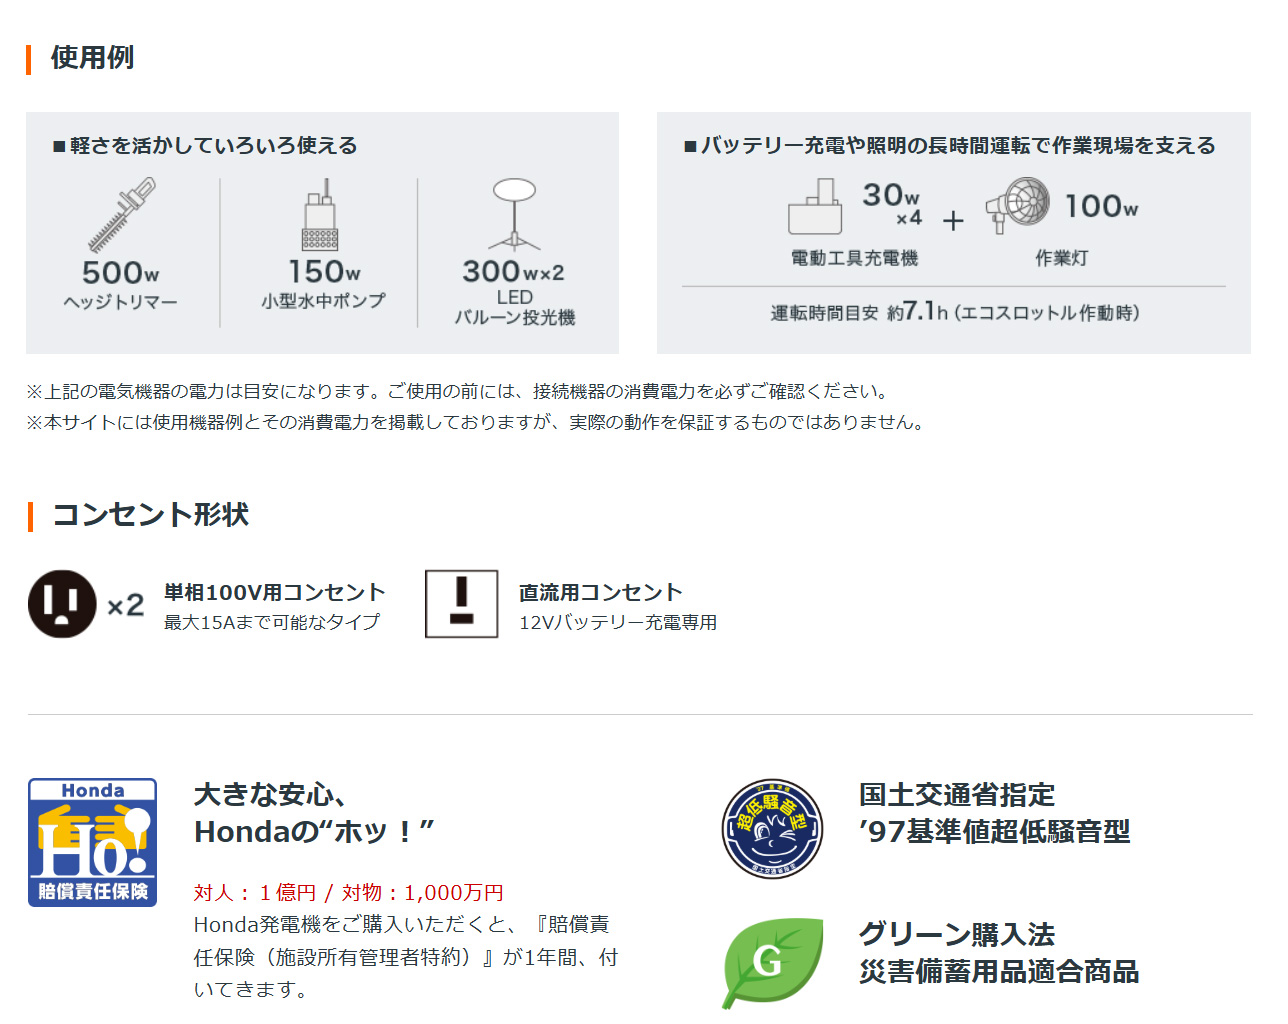
Task: Click the power tool charger icon
Action: coord(815,207)
